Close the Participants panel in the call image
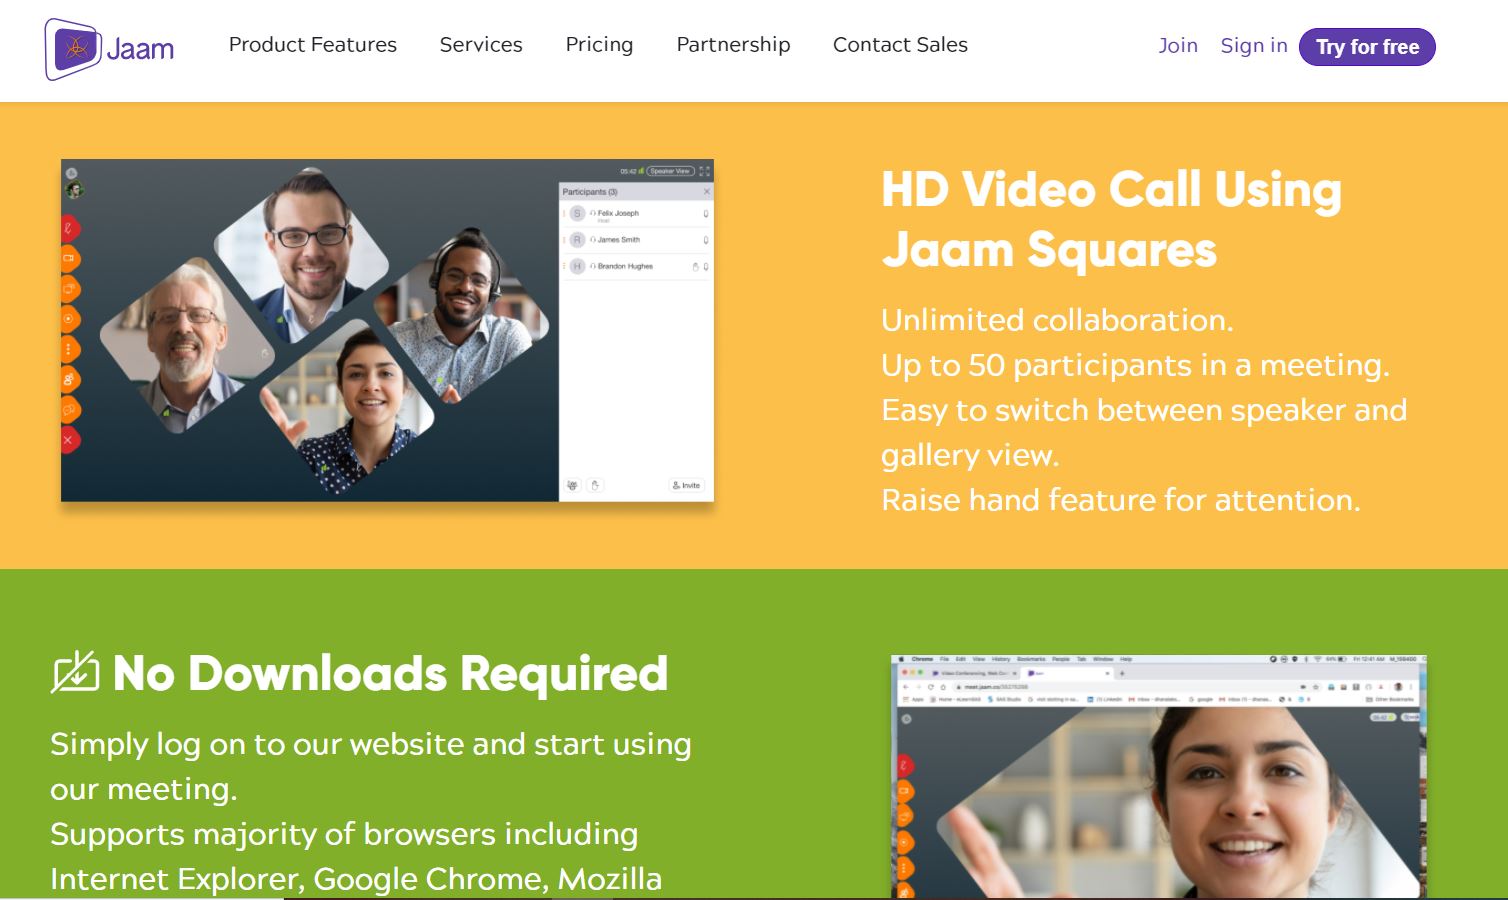Screen dimensions: 1508x900 point(706,191)
